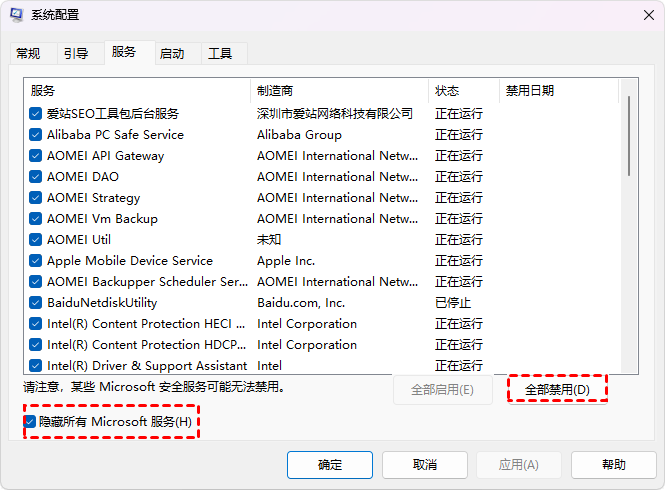Image resolution: width=665 pixels, height=490 pixels.
Task: Toggle the Alibaba PC Safe Service checkbox
Action: (36, 135)
